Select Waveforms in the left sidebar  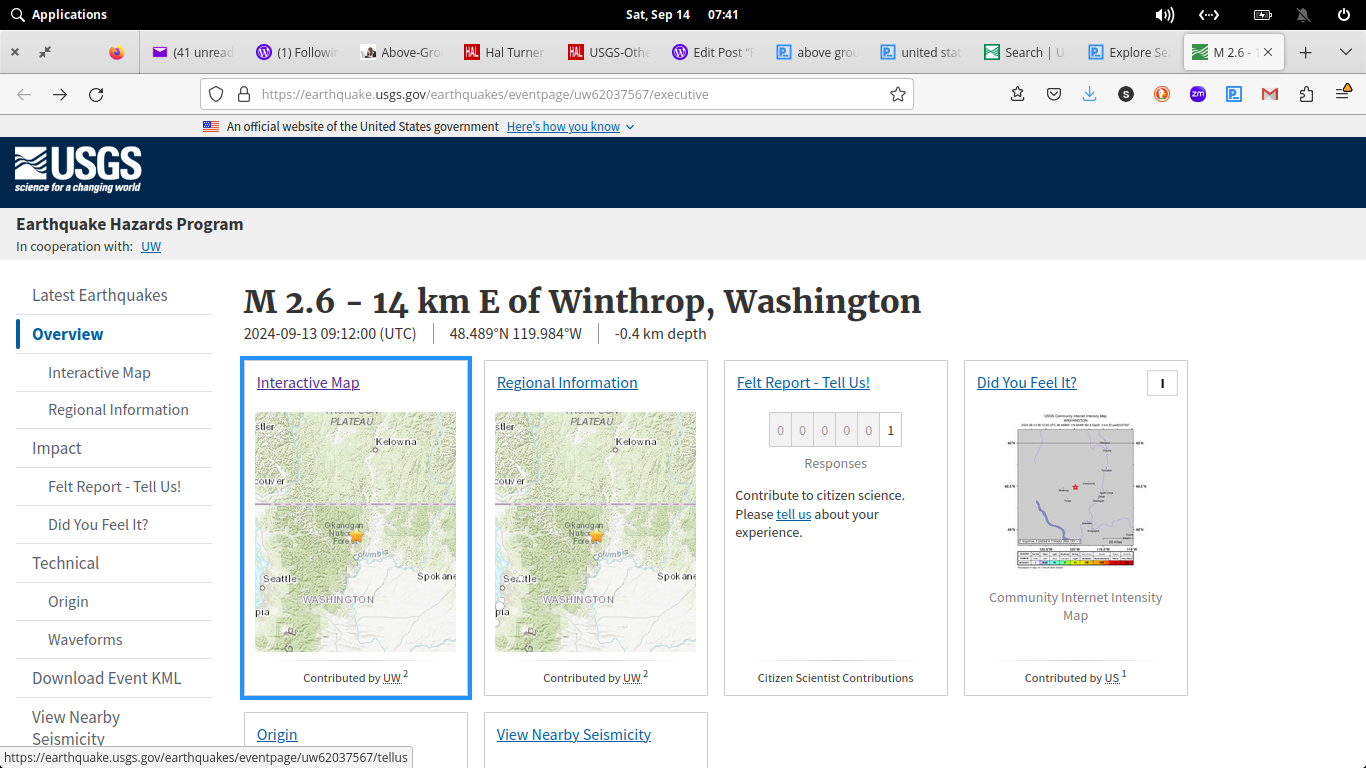tap(85, 640)
